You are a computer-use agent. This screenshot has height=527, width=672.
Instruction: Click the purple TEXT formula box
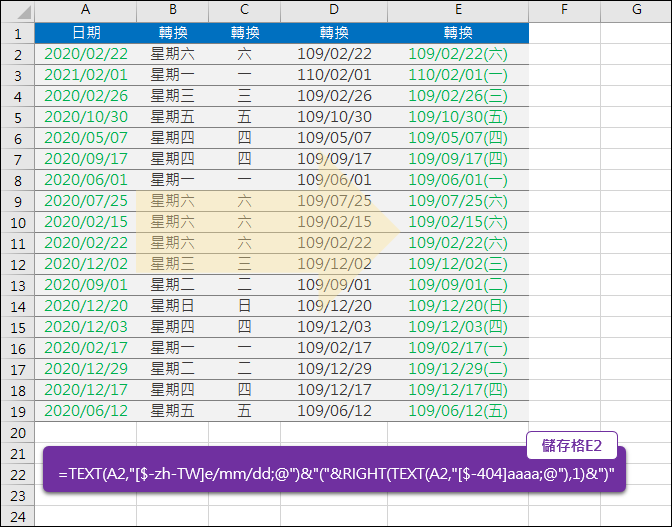(x=334, y=470)
